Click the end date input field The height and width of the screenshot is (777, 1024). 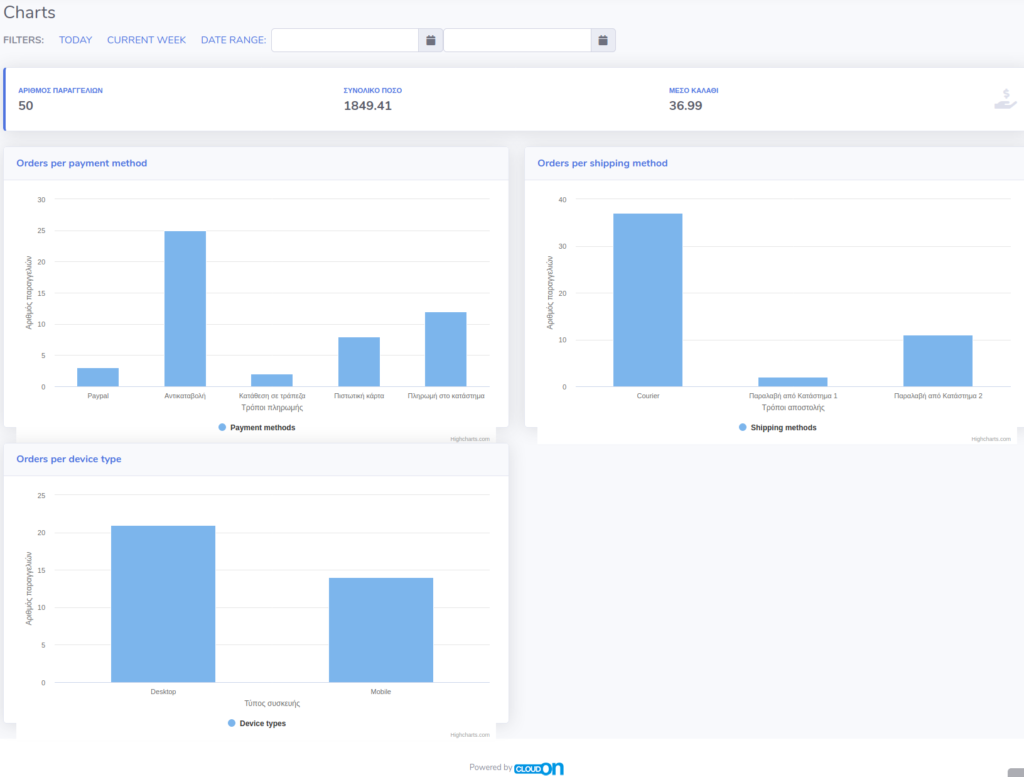coord(517,40)
